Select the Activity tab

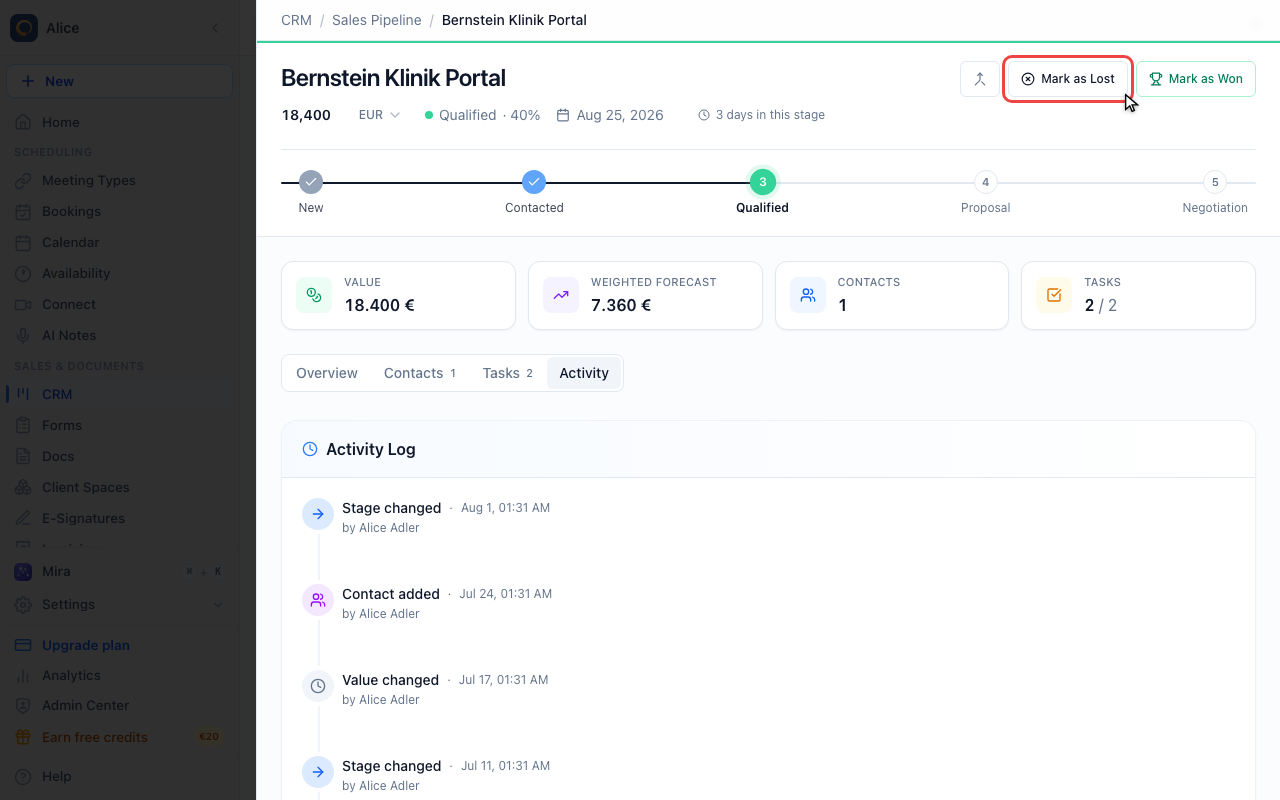pyautogui.click(x=584, y=373)
